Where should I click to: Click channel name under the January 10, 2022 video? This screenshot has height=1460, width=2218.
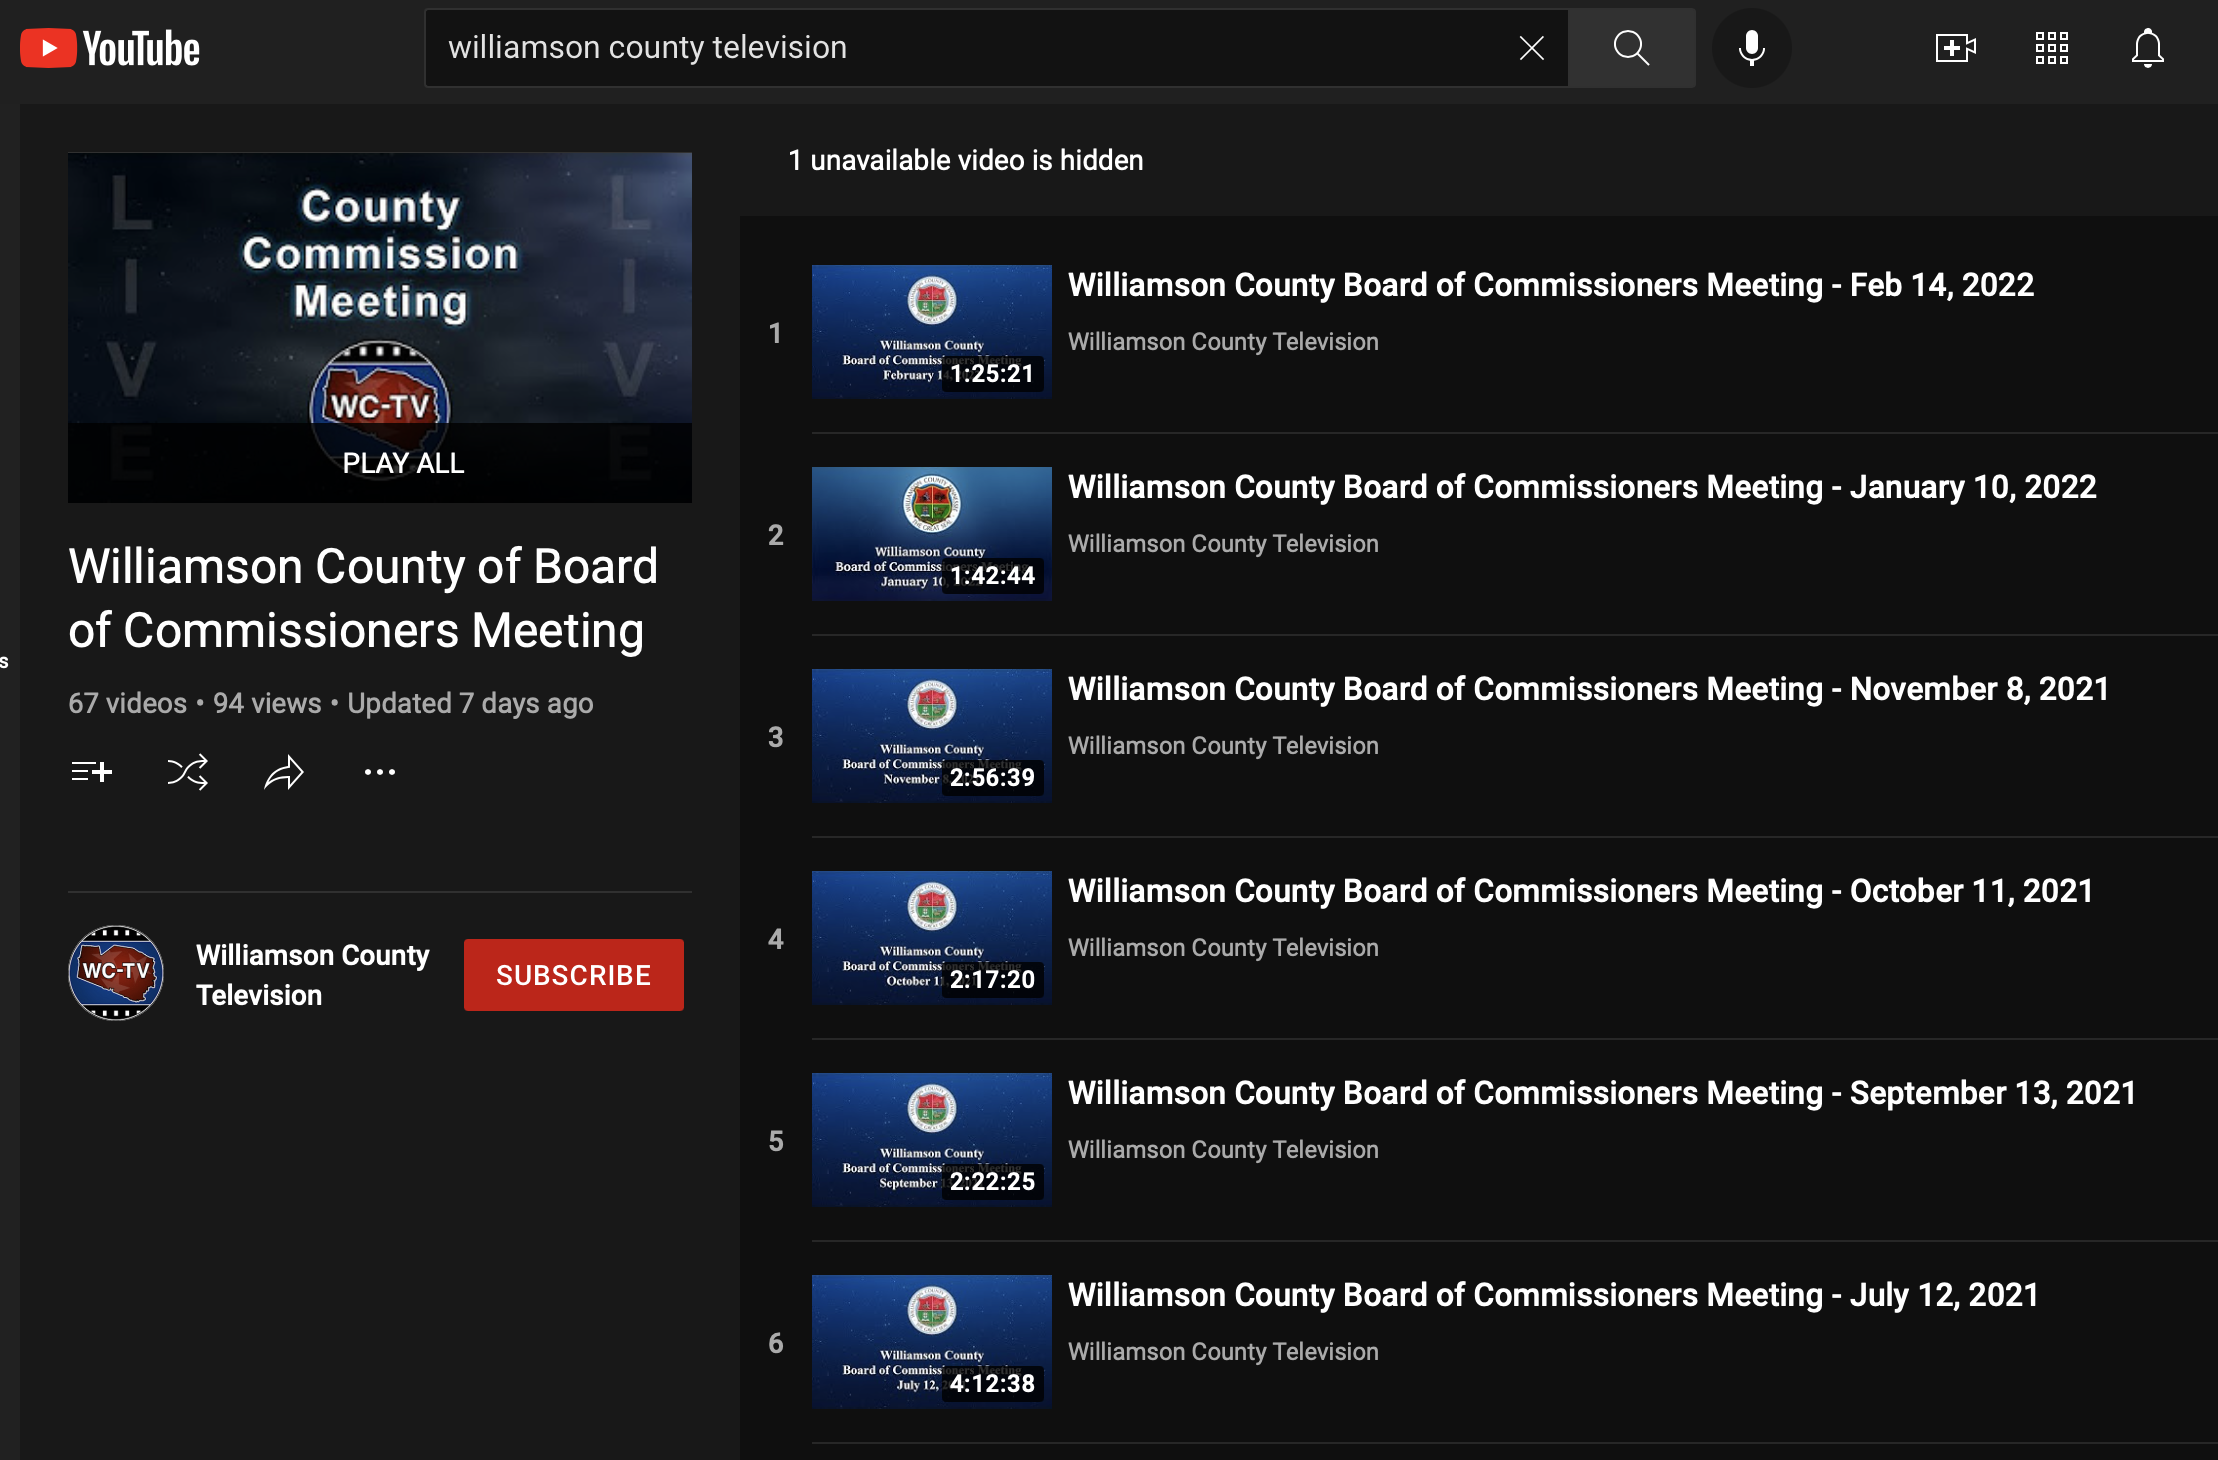(1223, 544)
